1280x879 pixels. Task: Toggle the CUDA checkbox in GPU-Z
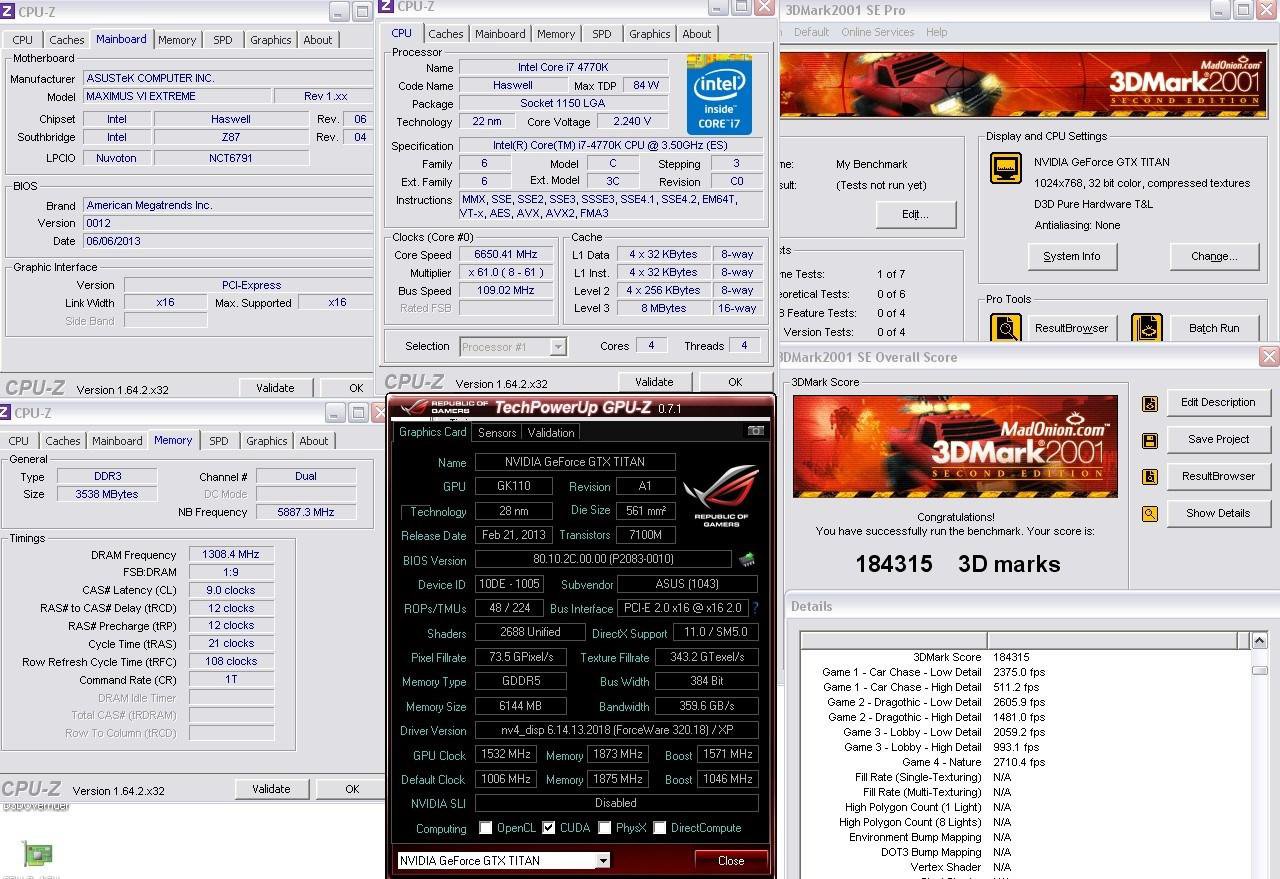click(548, 828)
